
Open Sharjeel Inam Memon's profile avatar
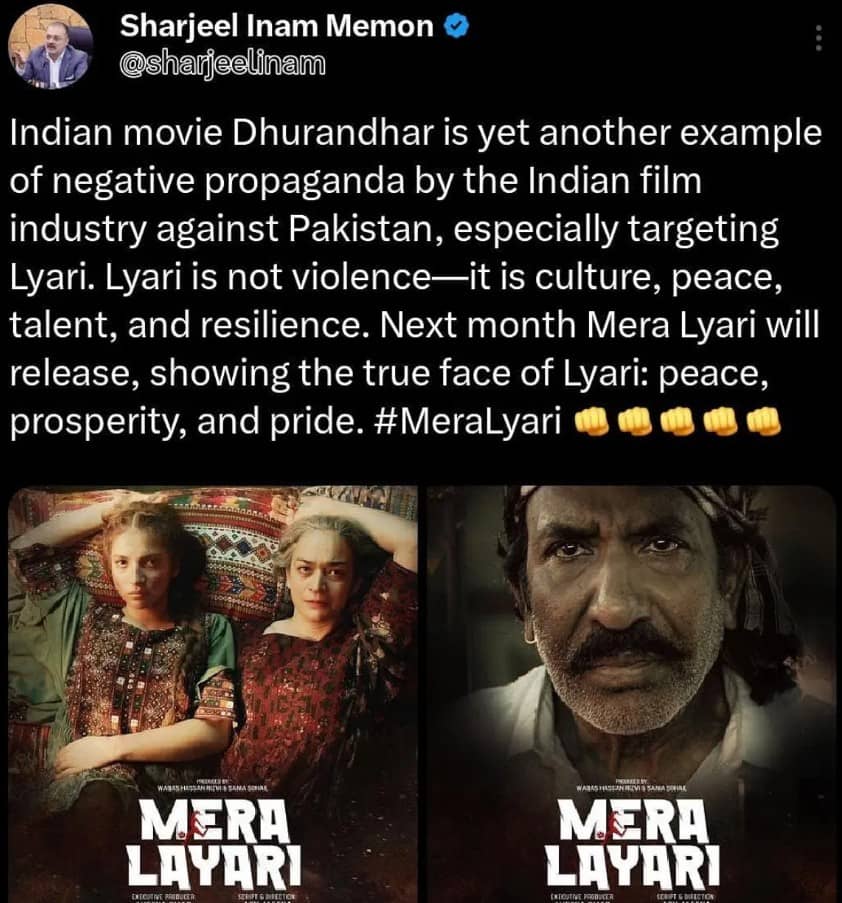(x=51, y=48)
